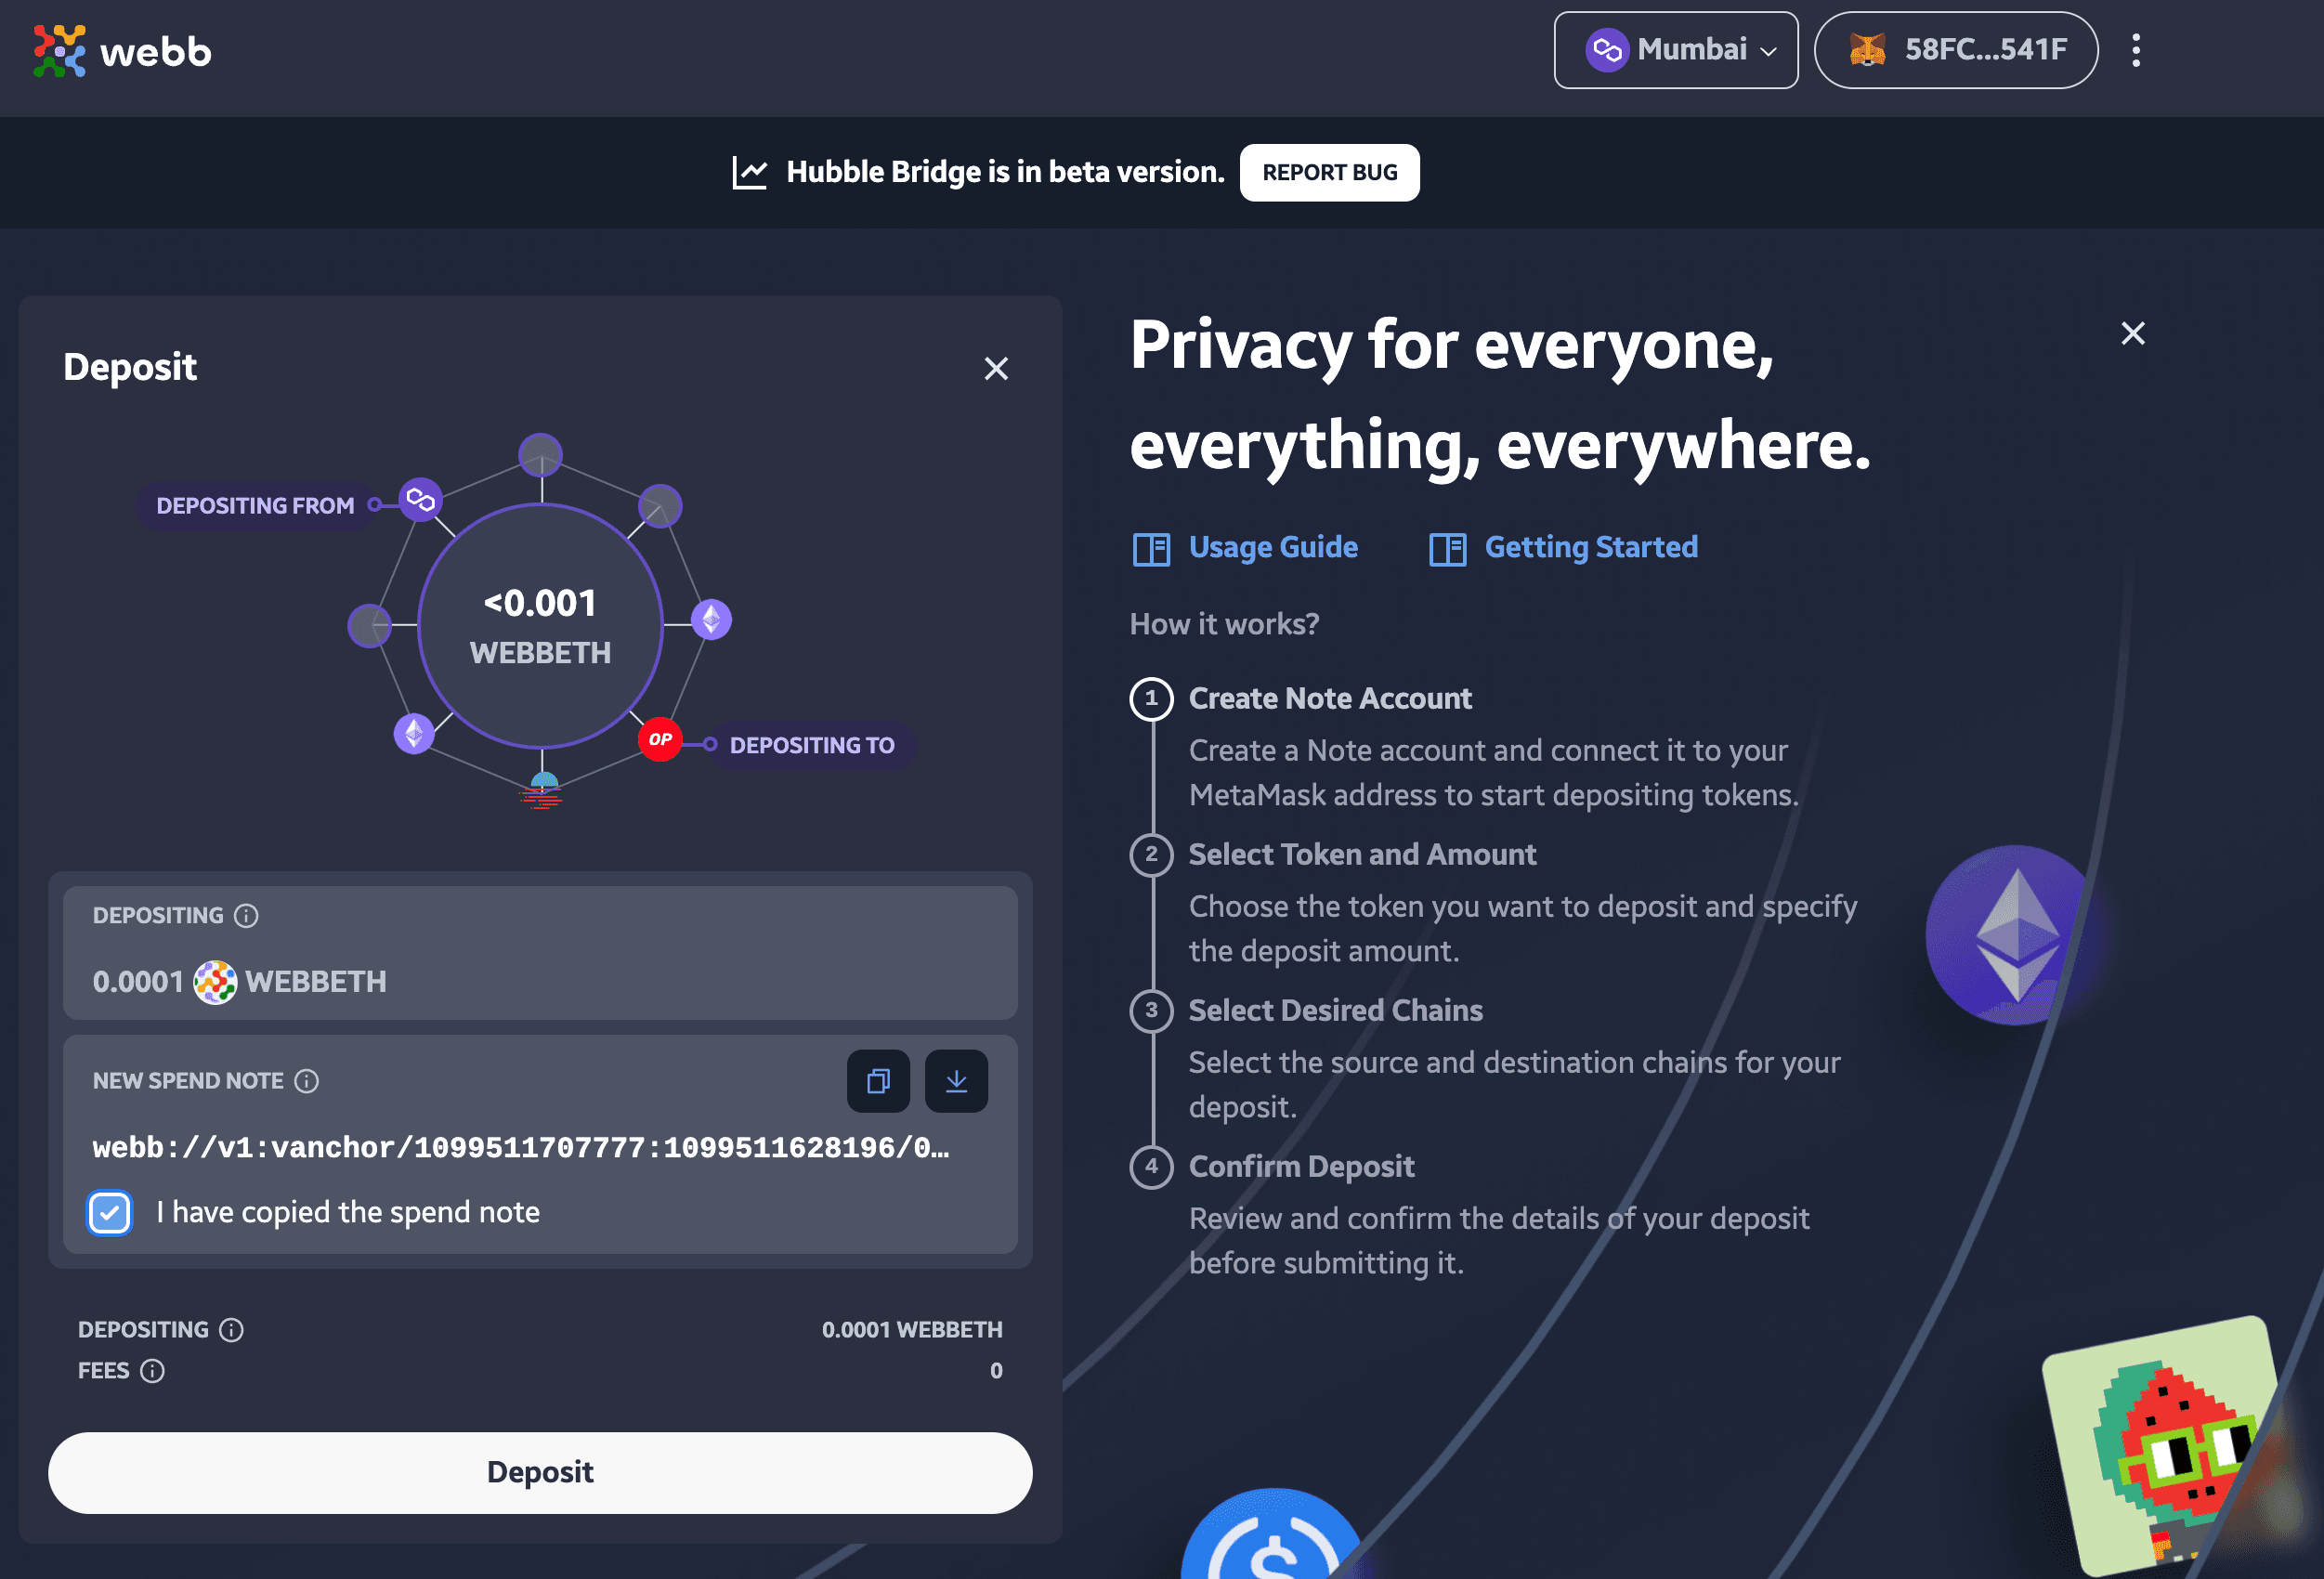Open the three-dot more options menu

point(2135,50)
